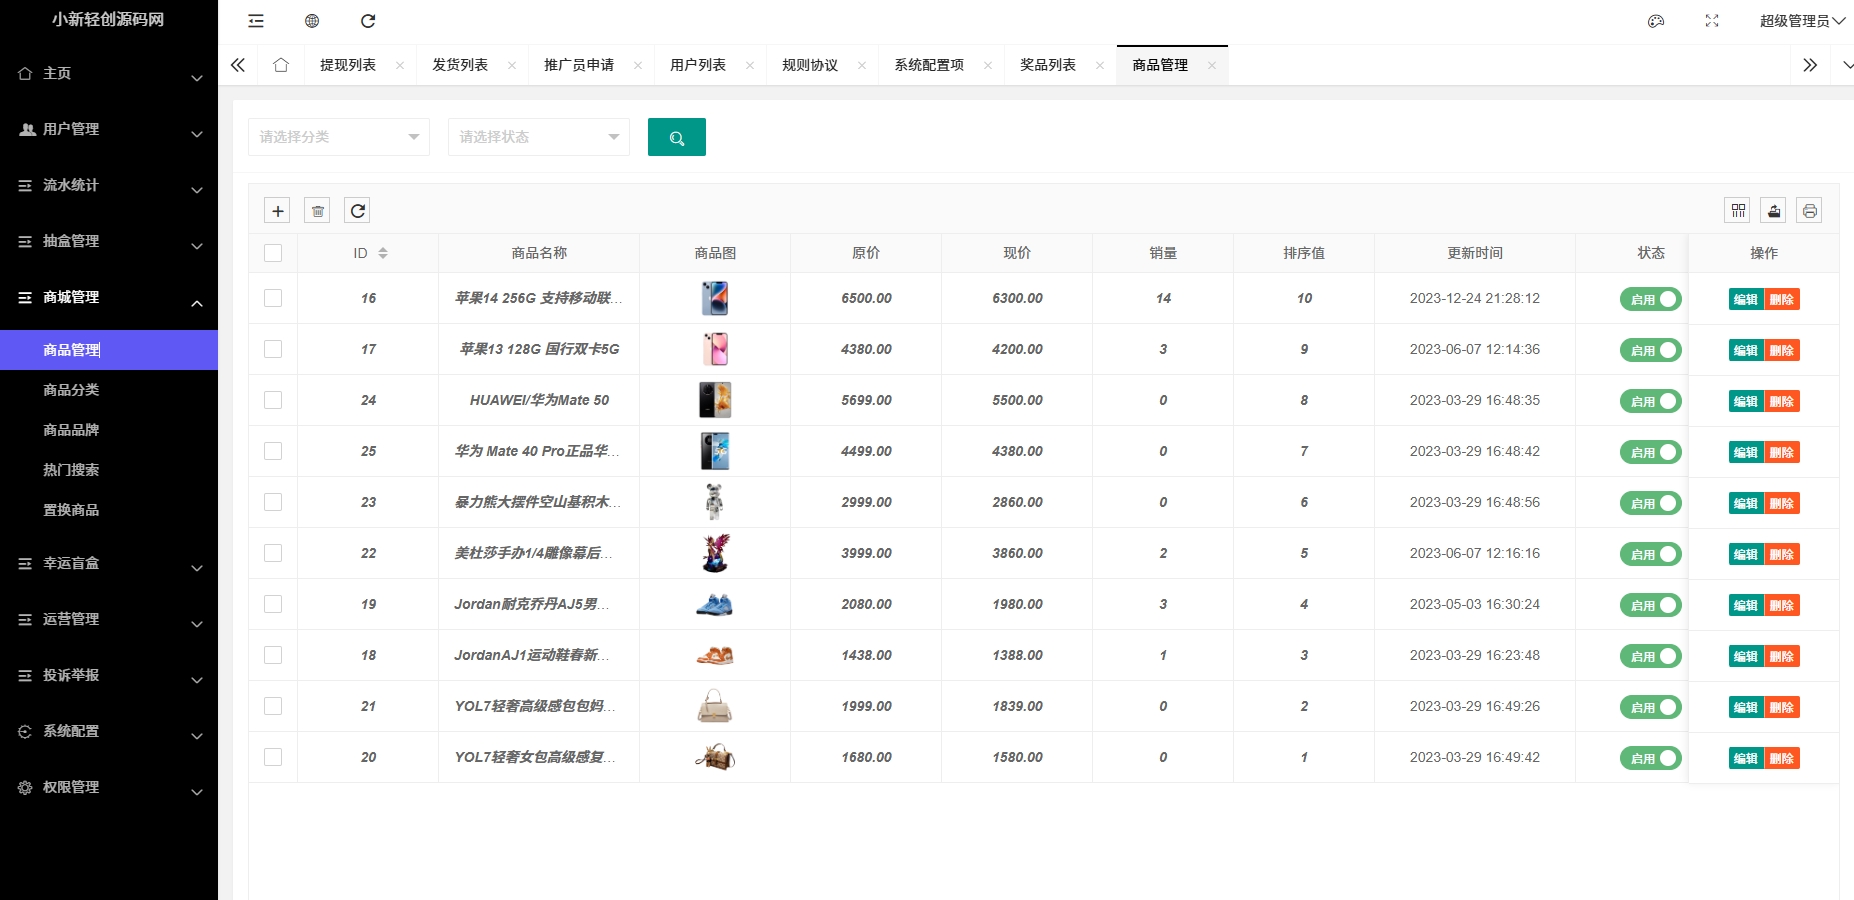Open the 超级管理员 user menu
The width and height of the screenshot is (1854, 900).
tap(1802, 21)
